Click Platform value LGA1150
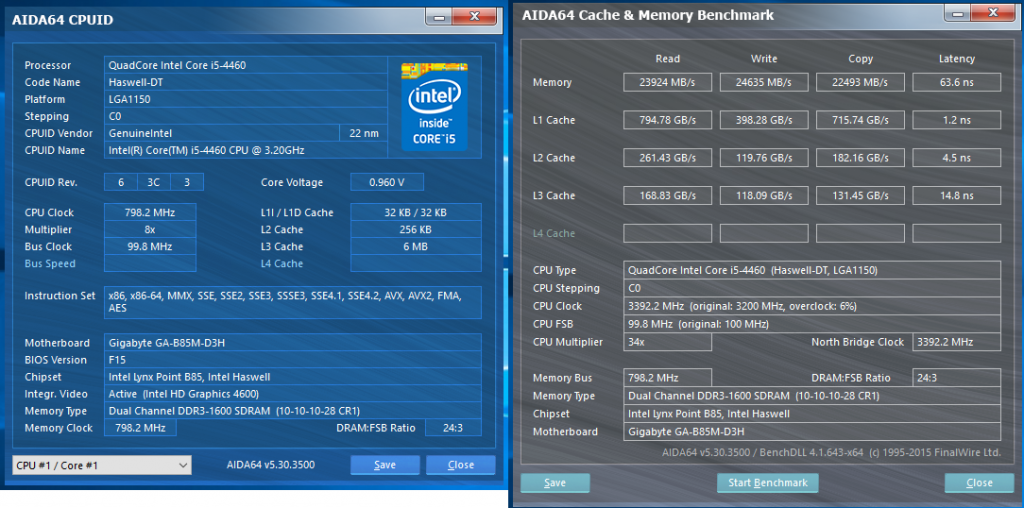Screen dimensions: 1024x508 246,99
